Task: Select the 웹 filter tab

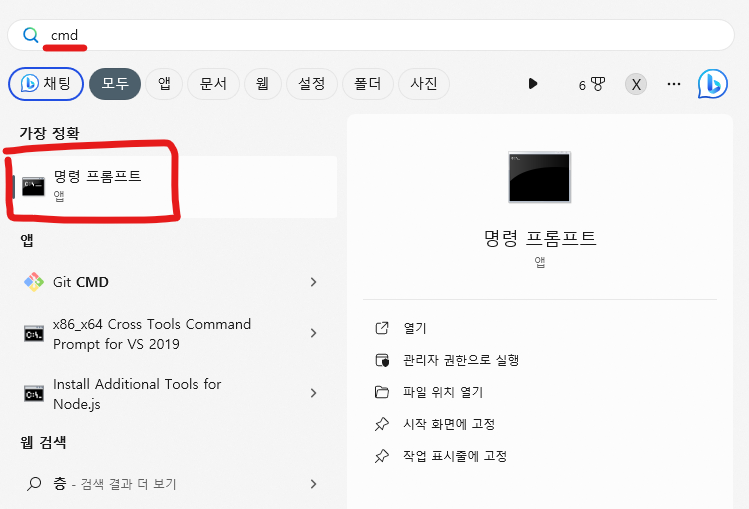Action: (x=262, y=84)
